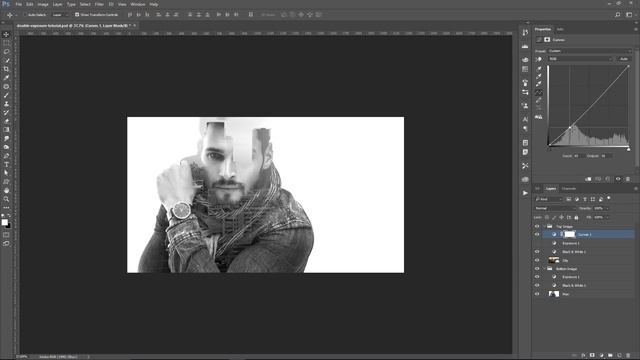
Task: Open the Layer menu
Action: pyautogui.click(x=58, y=4)
